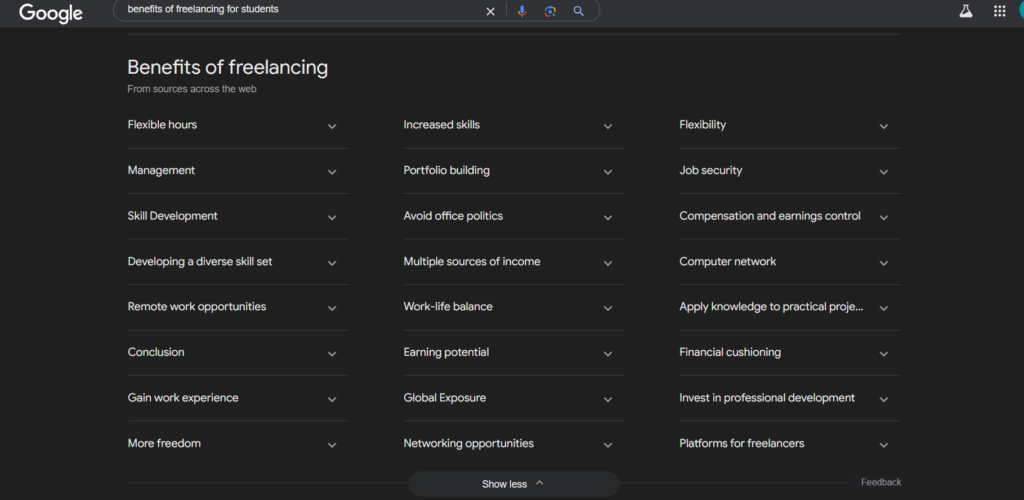Click 'Remote work opportunities' text
Image resolution: width=1024 pixels, height=500 pixels.
[x=197, y=307]
